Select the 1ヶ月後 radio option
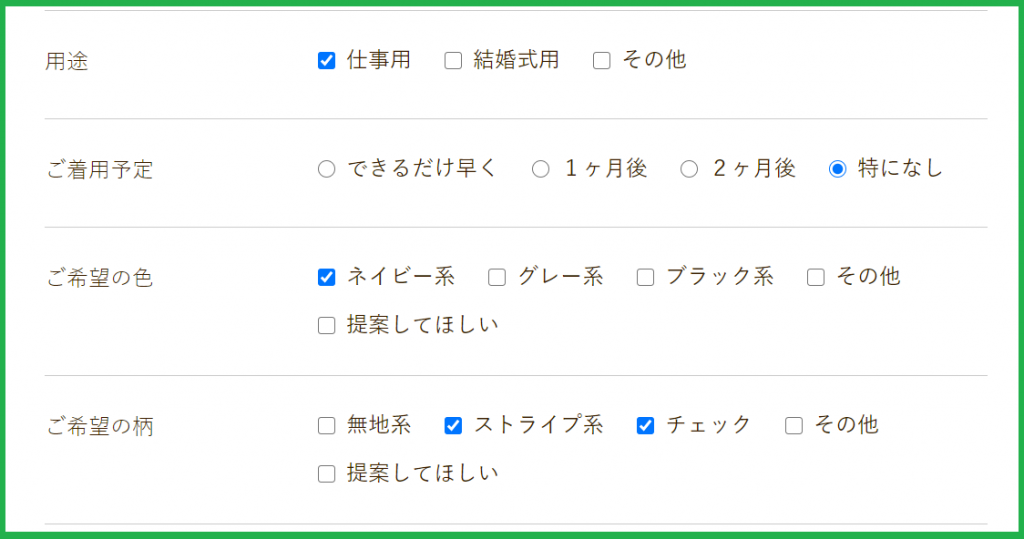Viewport: 1024px width, 539px height. click(x=541, y=169)
